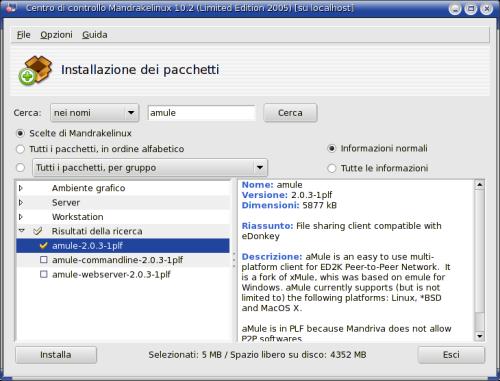This screenshot has width=500, height=381.
Task: Expand the Server tree node
Action: click(21, 202)
